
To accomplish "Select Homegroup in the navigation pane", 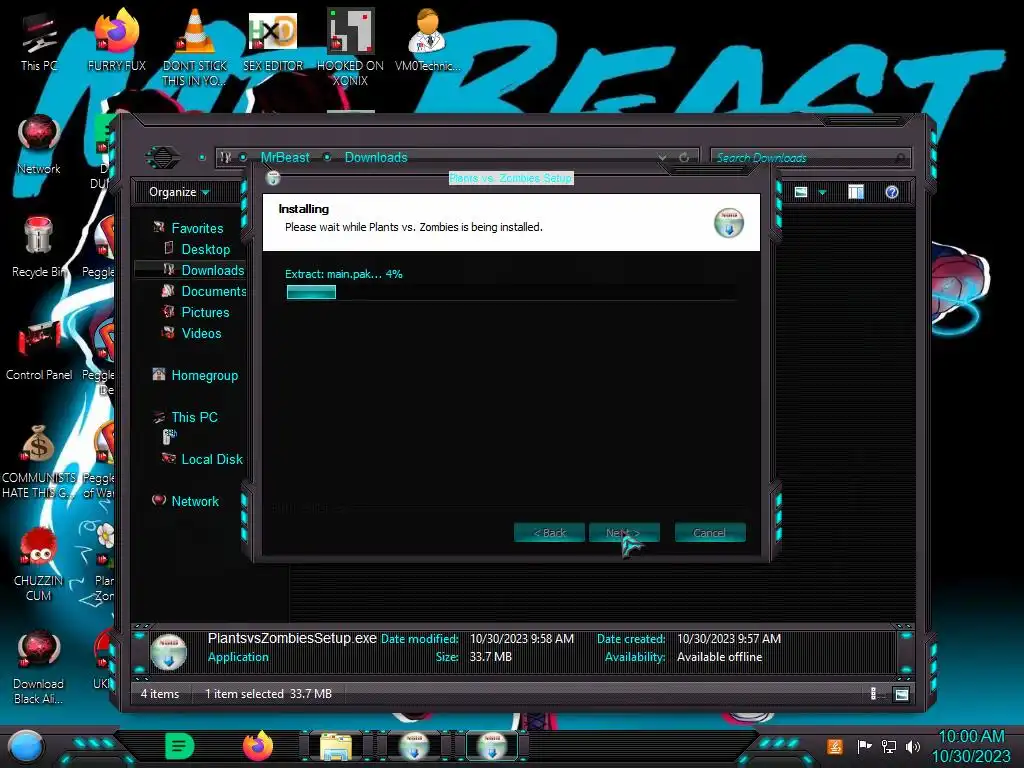I will 204,376.
